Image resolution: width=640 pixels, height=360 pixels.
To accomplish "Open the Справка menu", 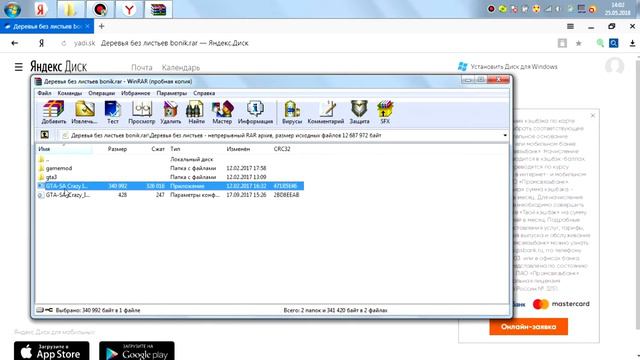I will [204, 93].
